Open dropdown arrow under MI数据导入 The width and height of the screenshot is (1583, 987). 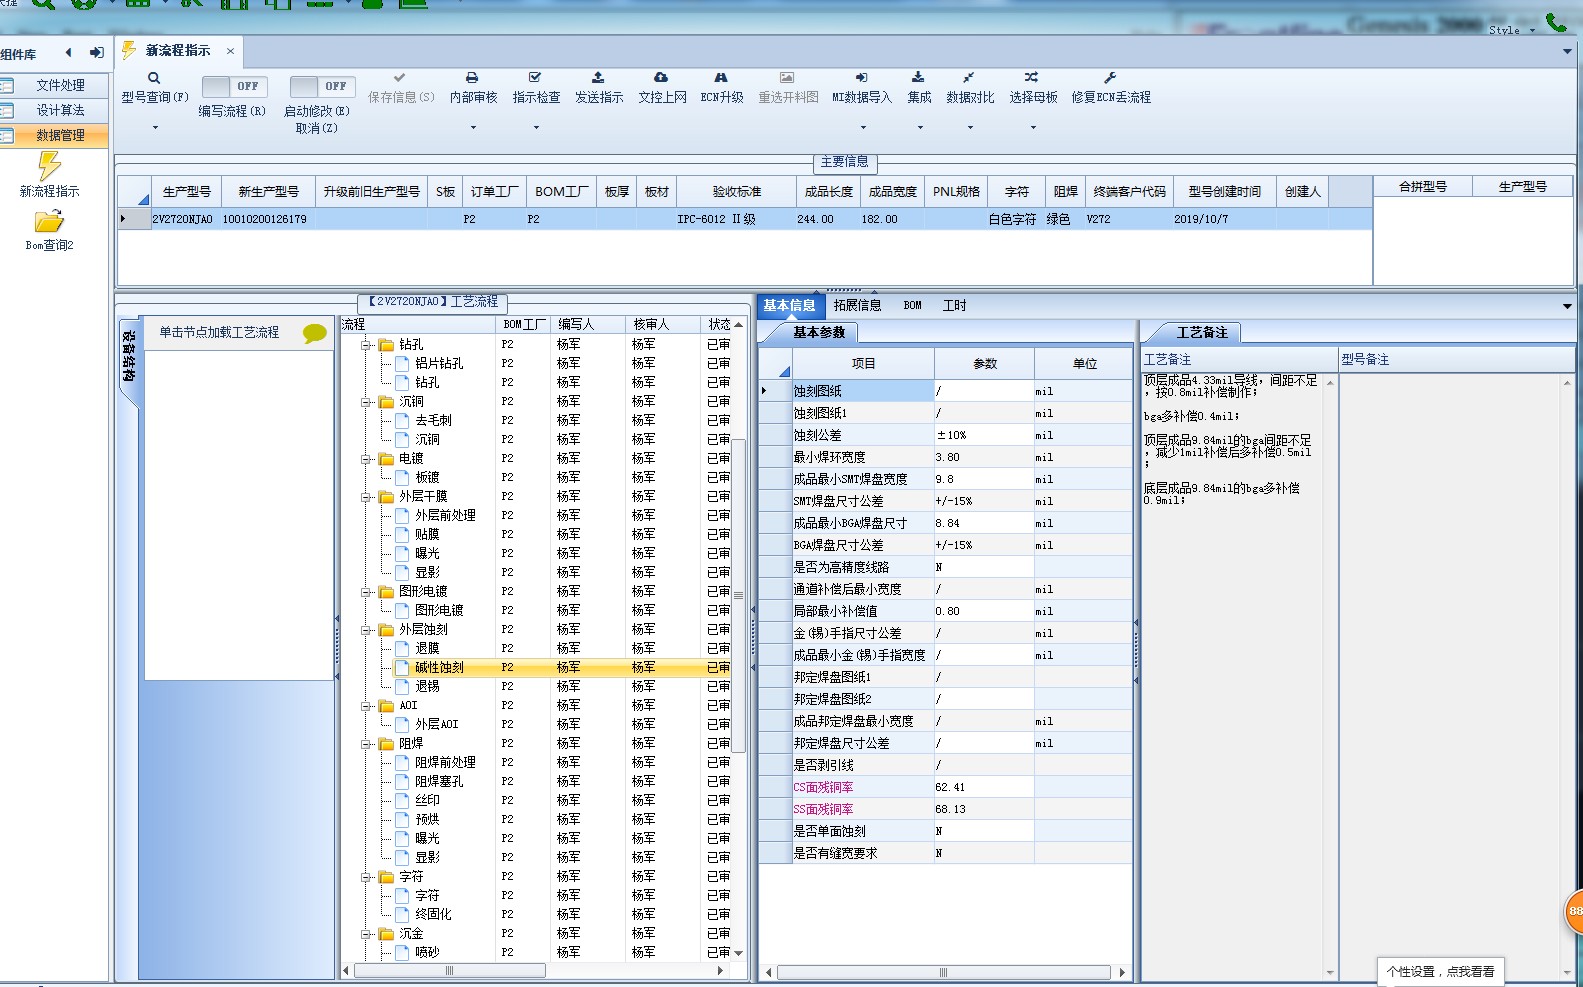[863, 128]
